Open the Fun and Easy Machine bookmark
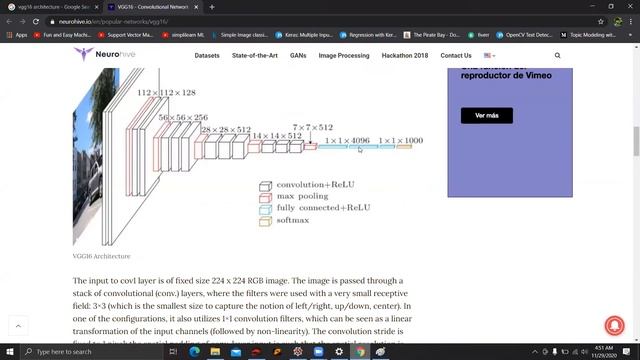 click(x=62, y=35)
